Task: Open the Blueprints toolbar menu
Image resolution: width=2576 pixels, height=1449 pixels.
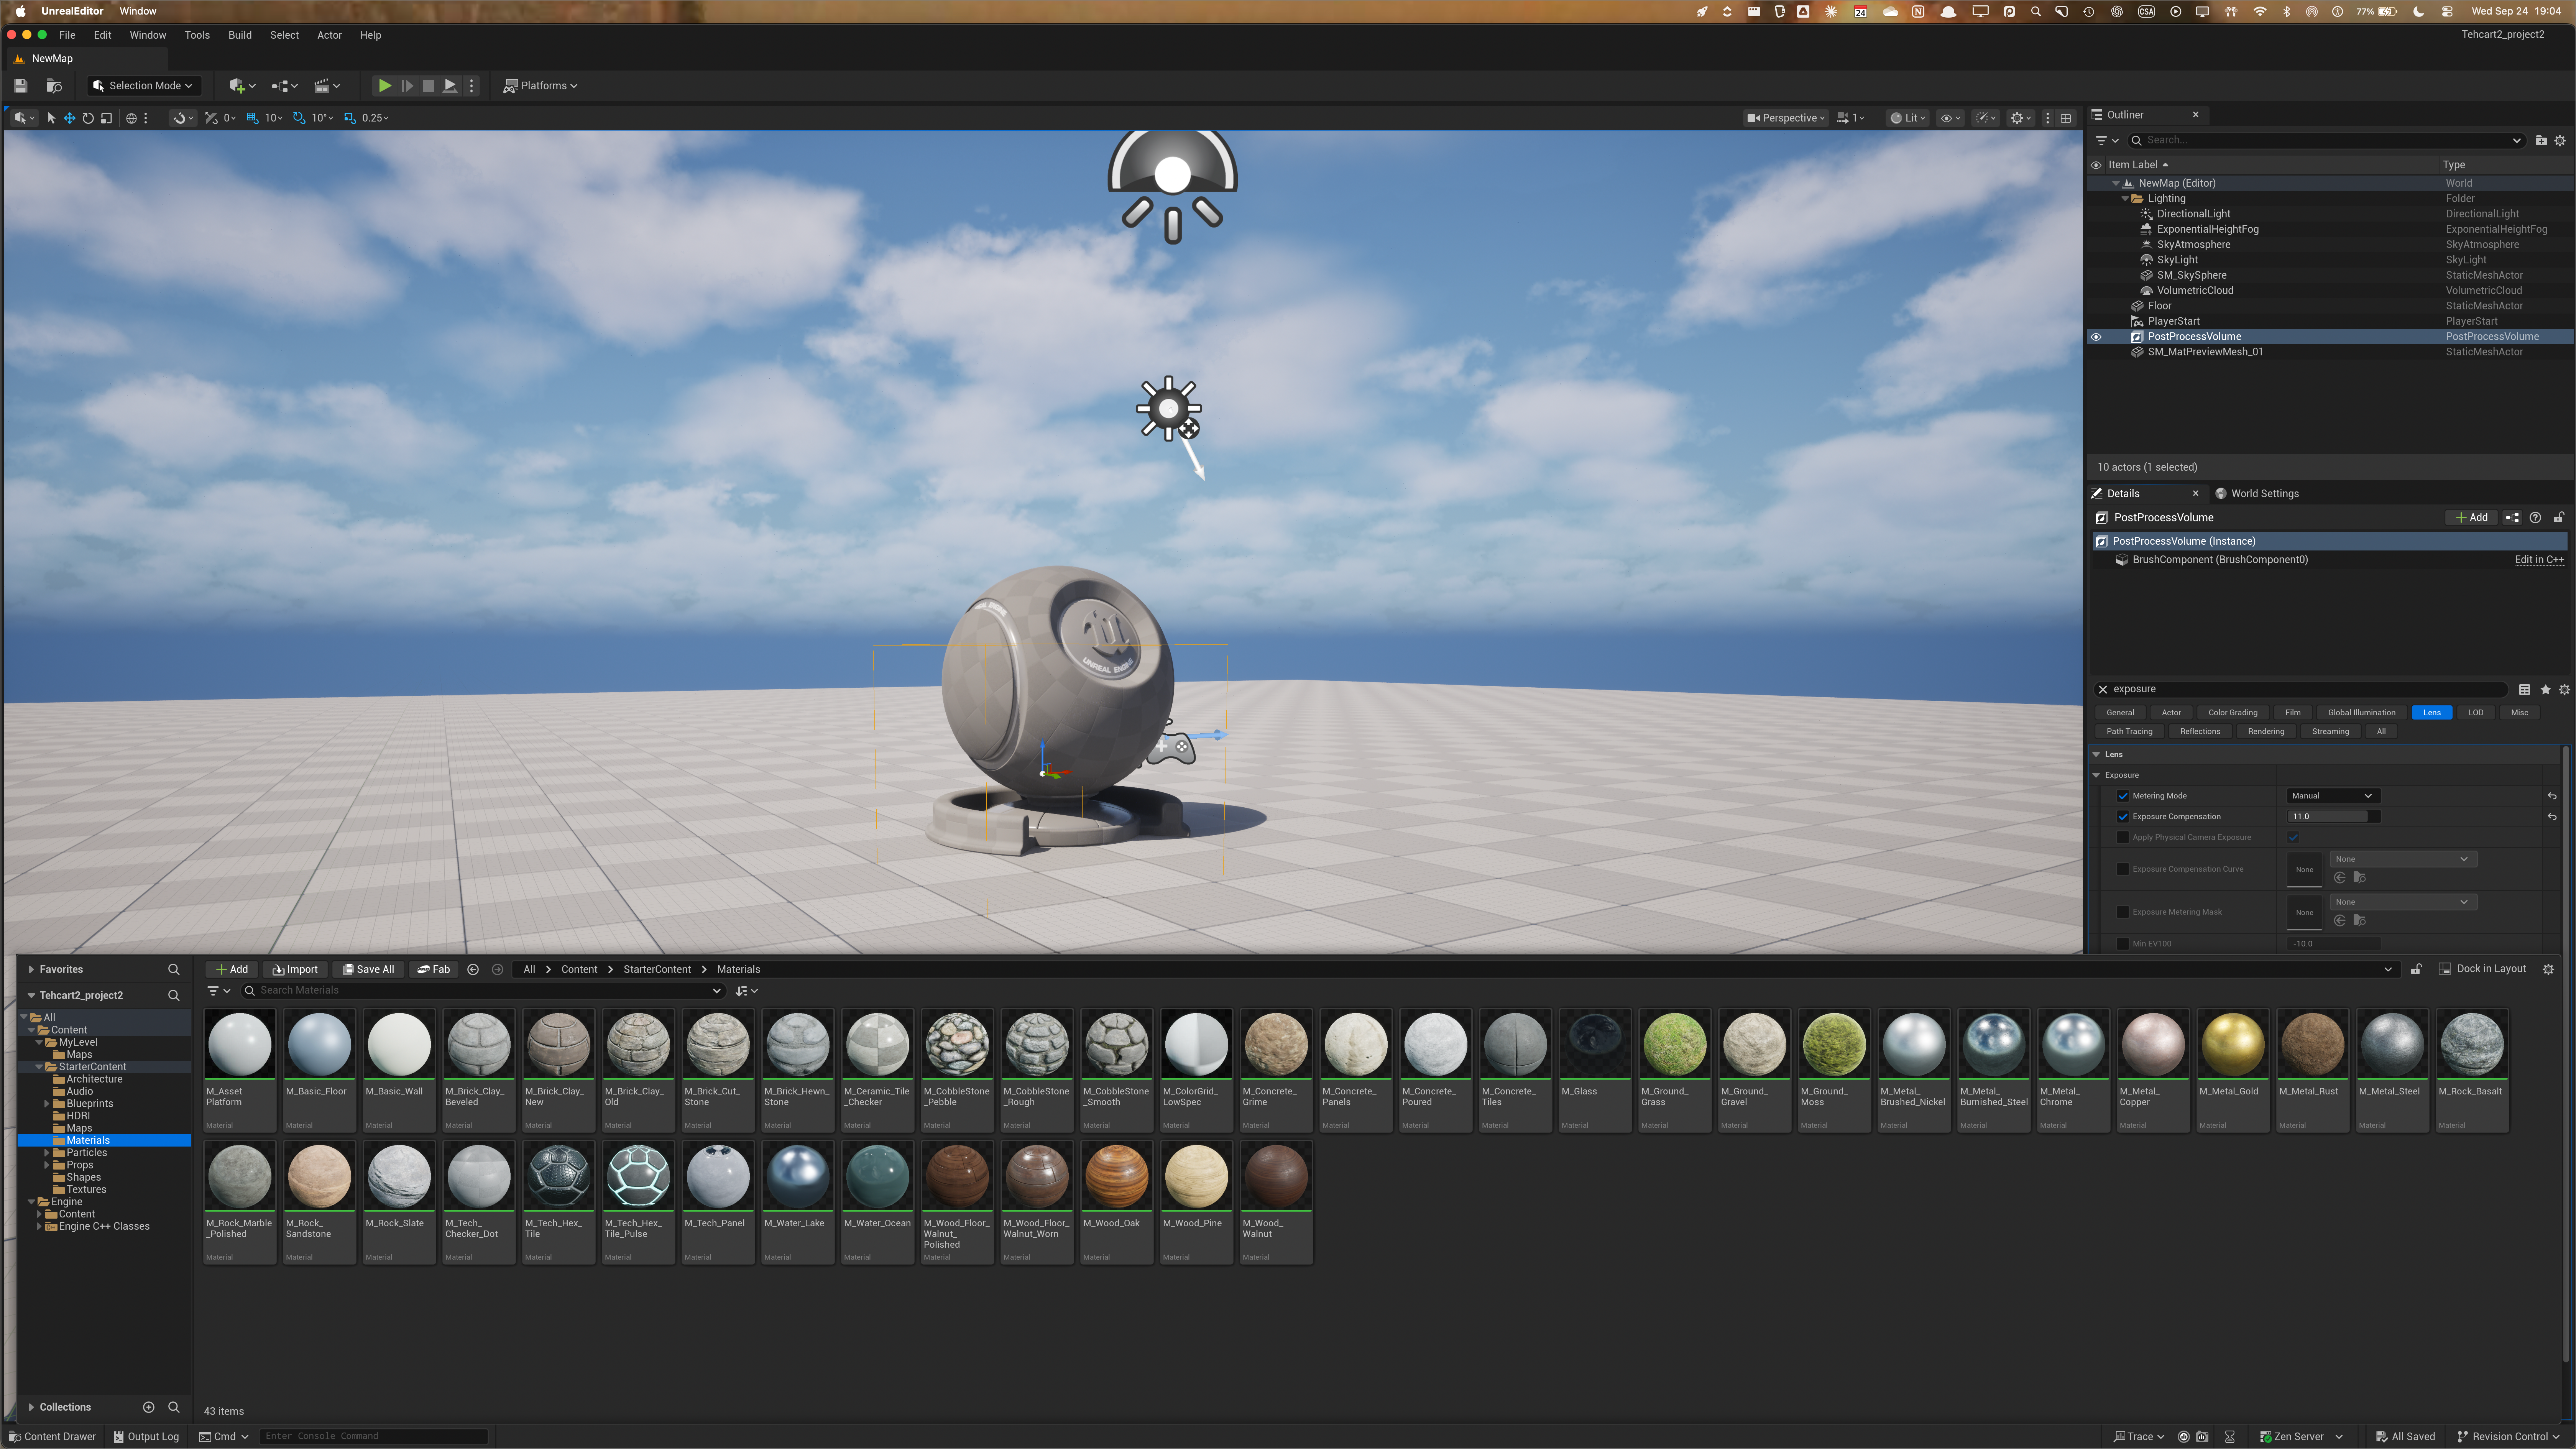Action: (x=285, y=86)
